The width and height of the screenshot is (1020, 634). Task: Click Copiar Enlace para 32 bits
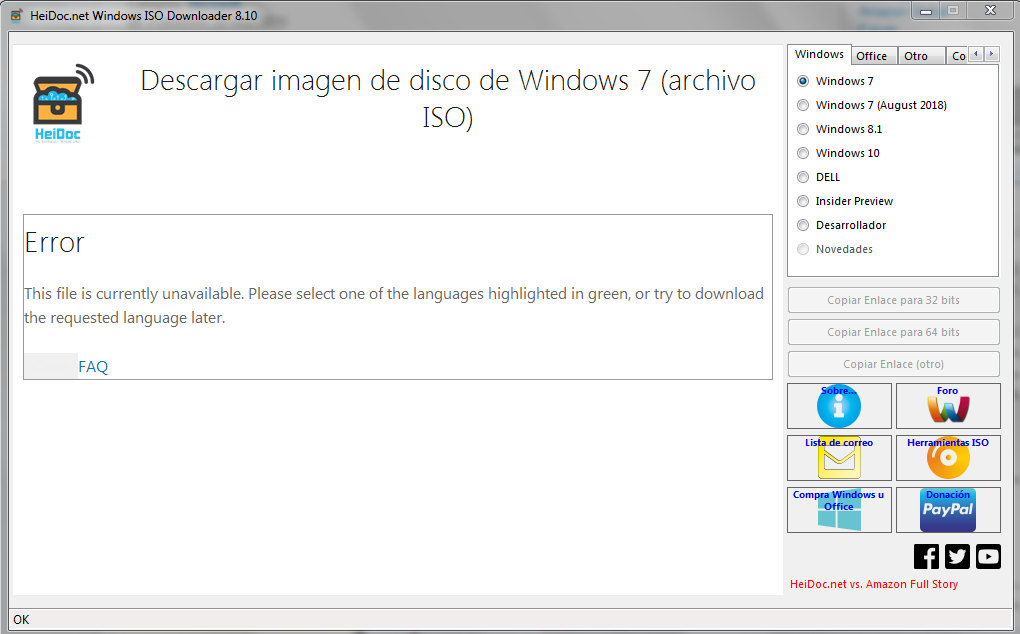coord(893,300)
